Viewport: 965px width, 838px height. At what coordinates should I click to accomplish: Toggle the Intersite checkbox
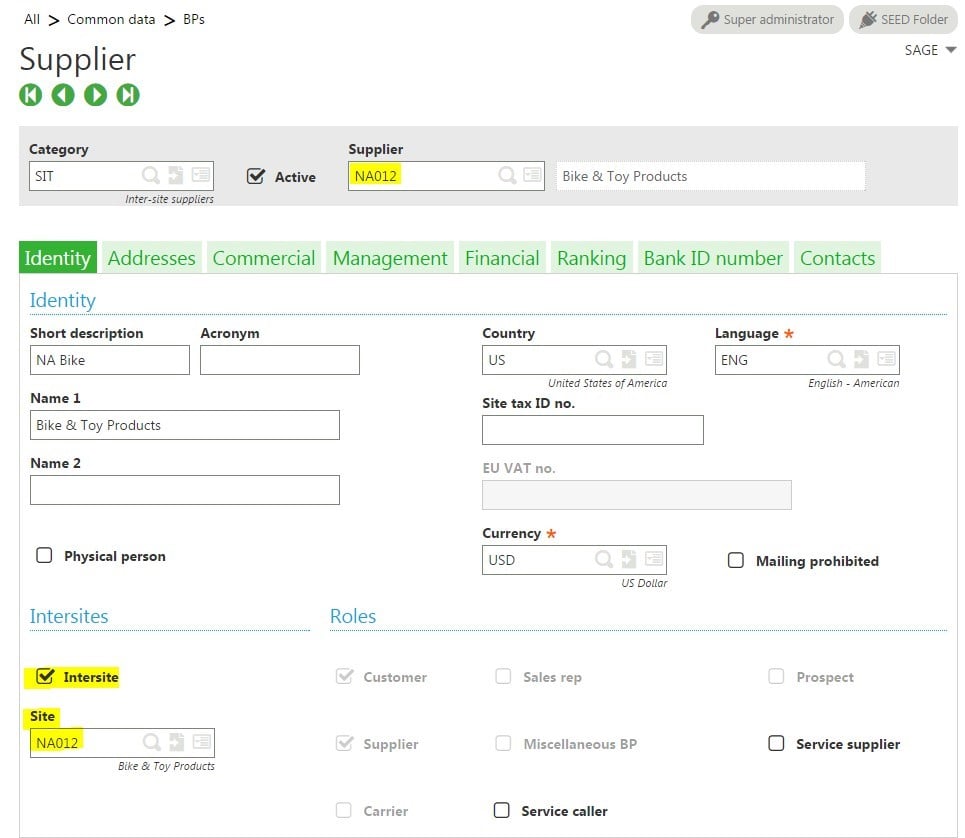[44, 677]
